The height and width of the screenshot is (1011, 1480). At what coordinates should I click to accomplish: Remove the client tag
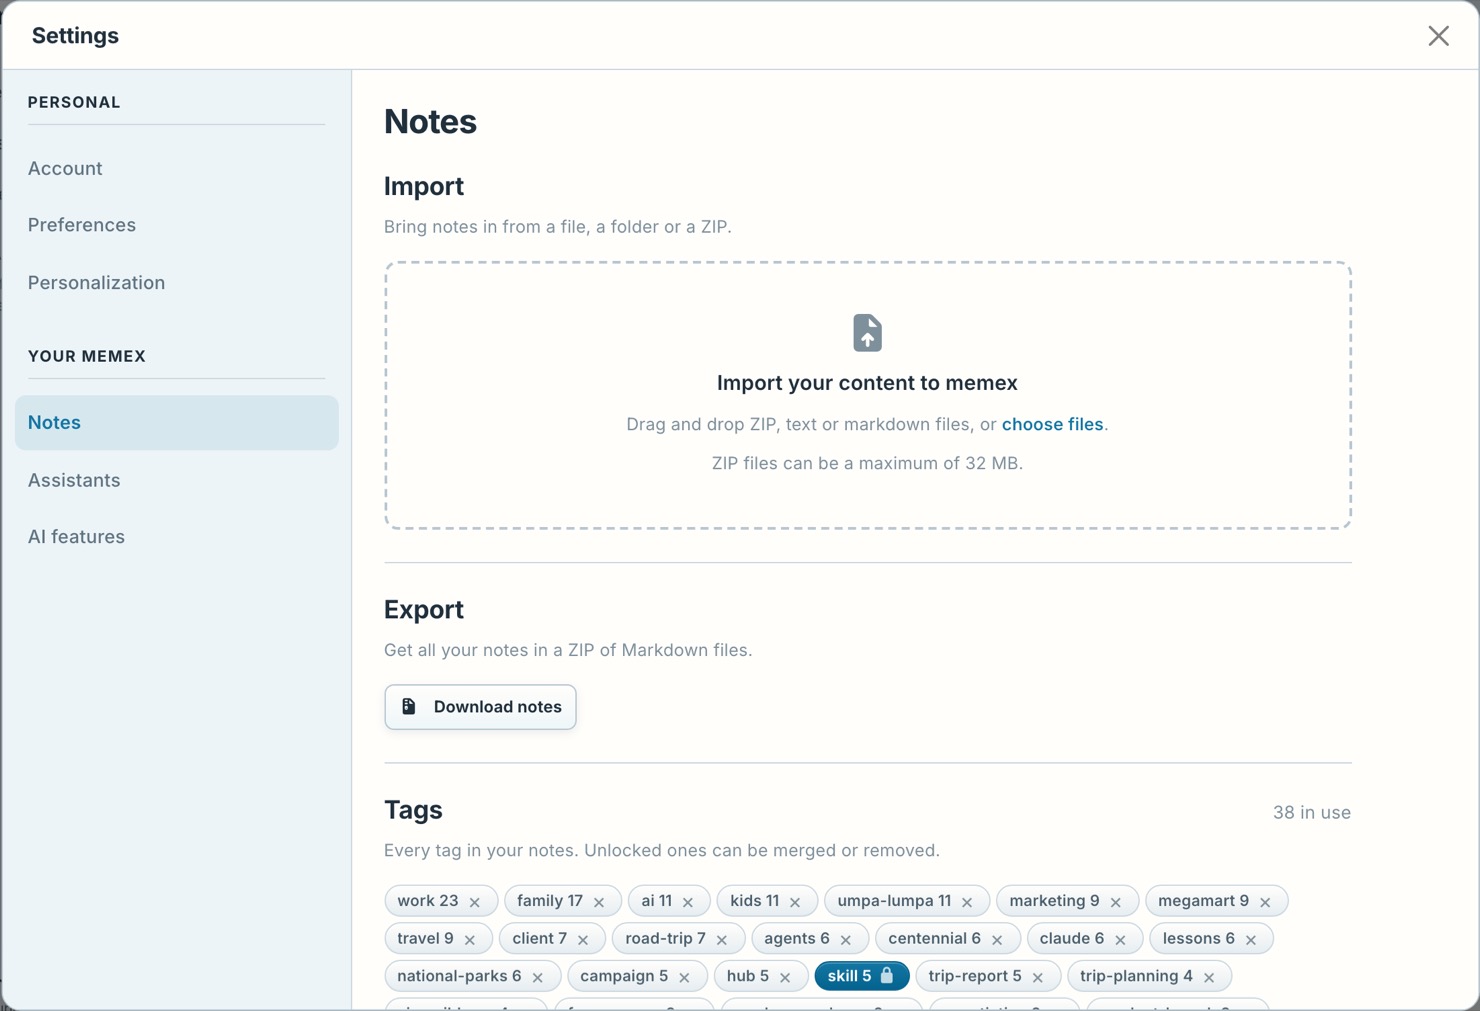pos(583,940)
